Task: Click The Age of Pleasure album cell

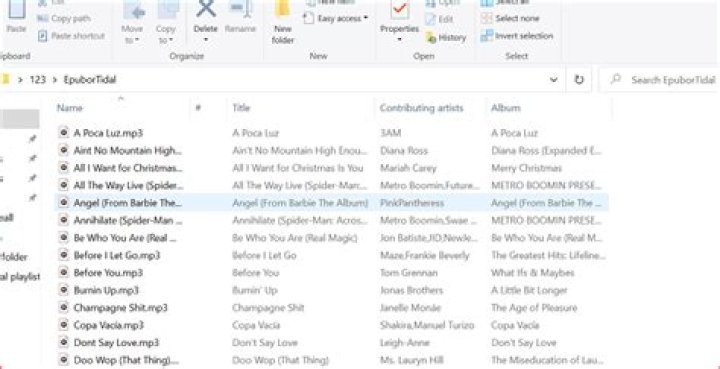Action: [534, 308]
